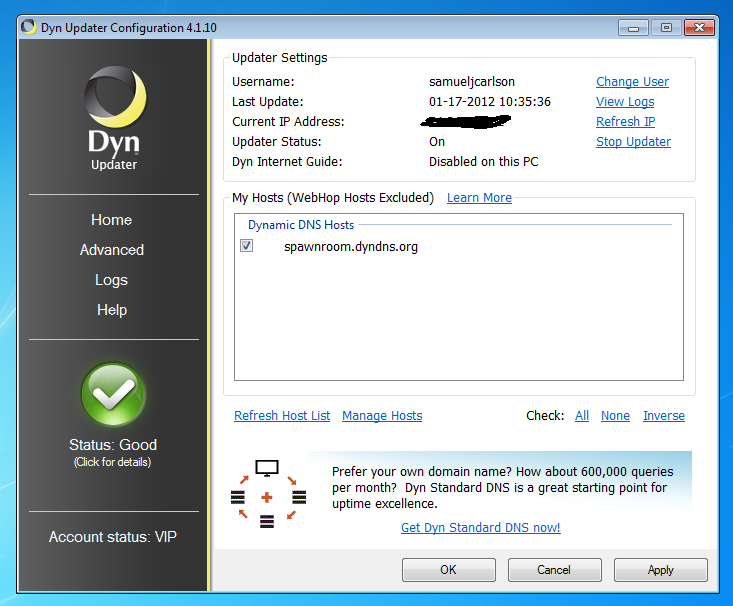Click the Dynamic DNS Hosts group header
This screenshot has width=733, height=606.
(x=301, y=225)
